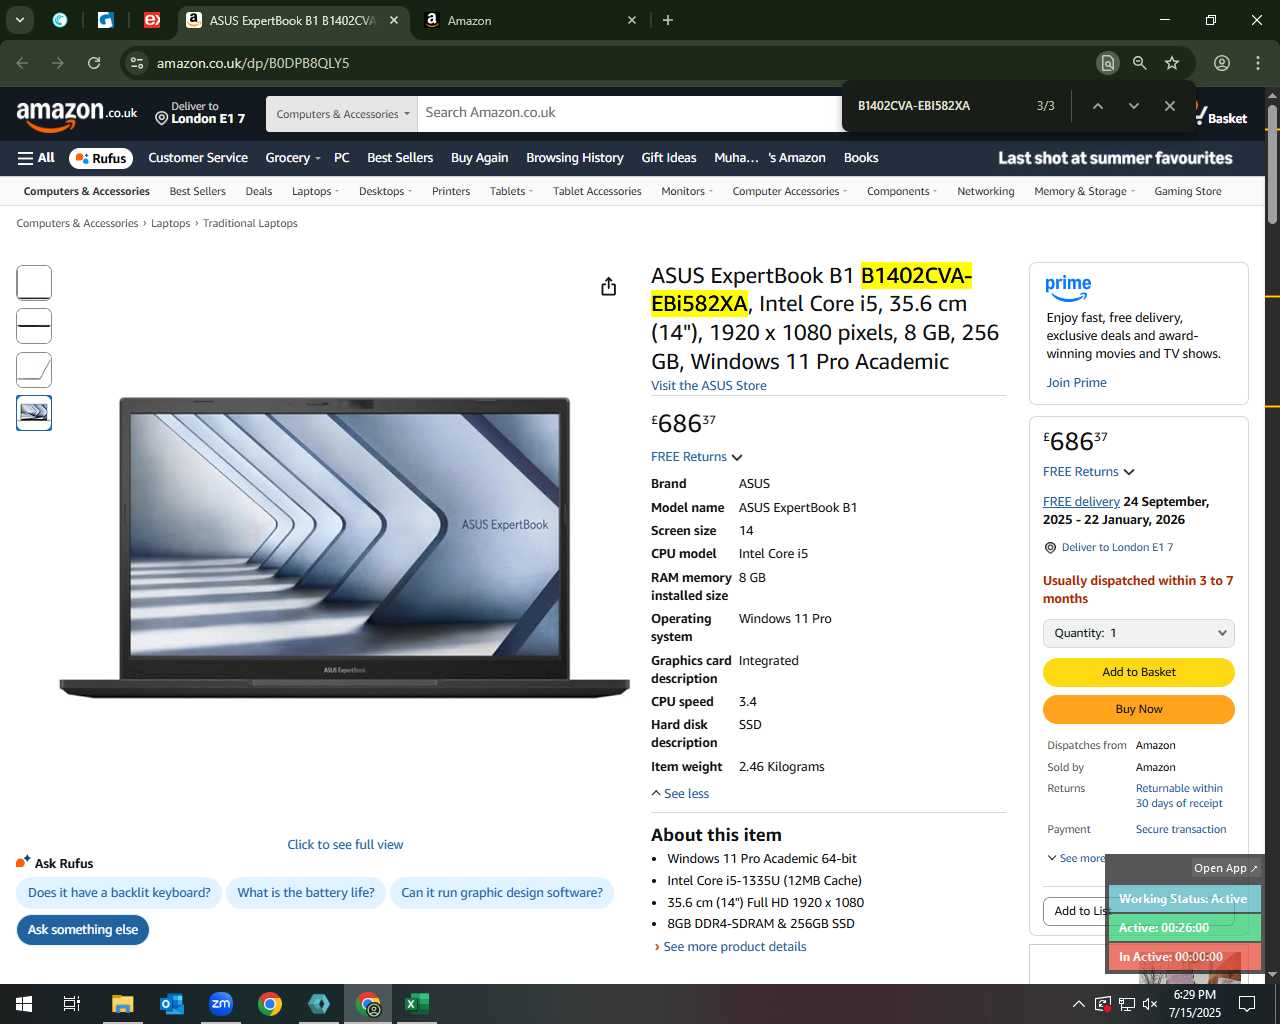Click Secure transaction link
This screenshot has height=1024, width=1280.
point(1181,829)
